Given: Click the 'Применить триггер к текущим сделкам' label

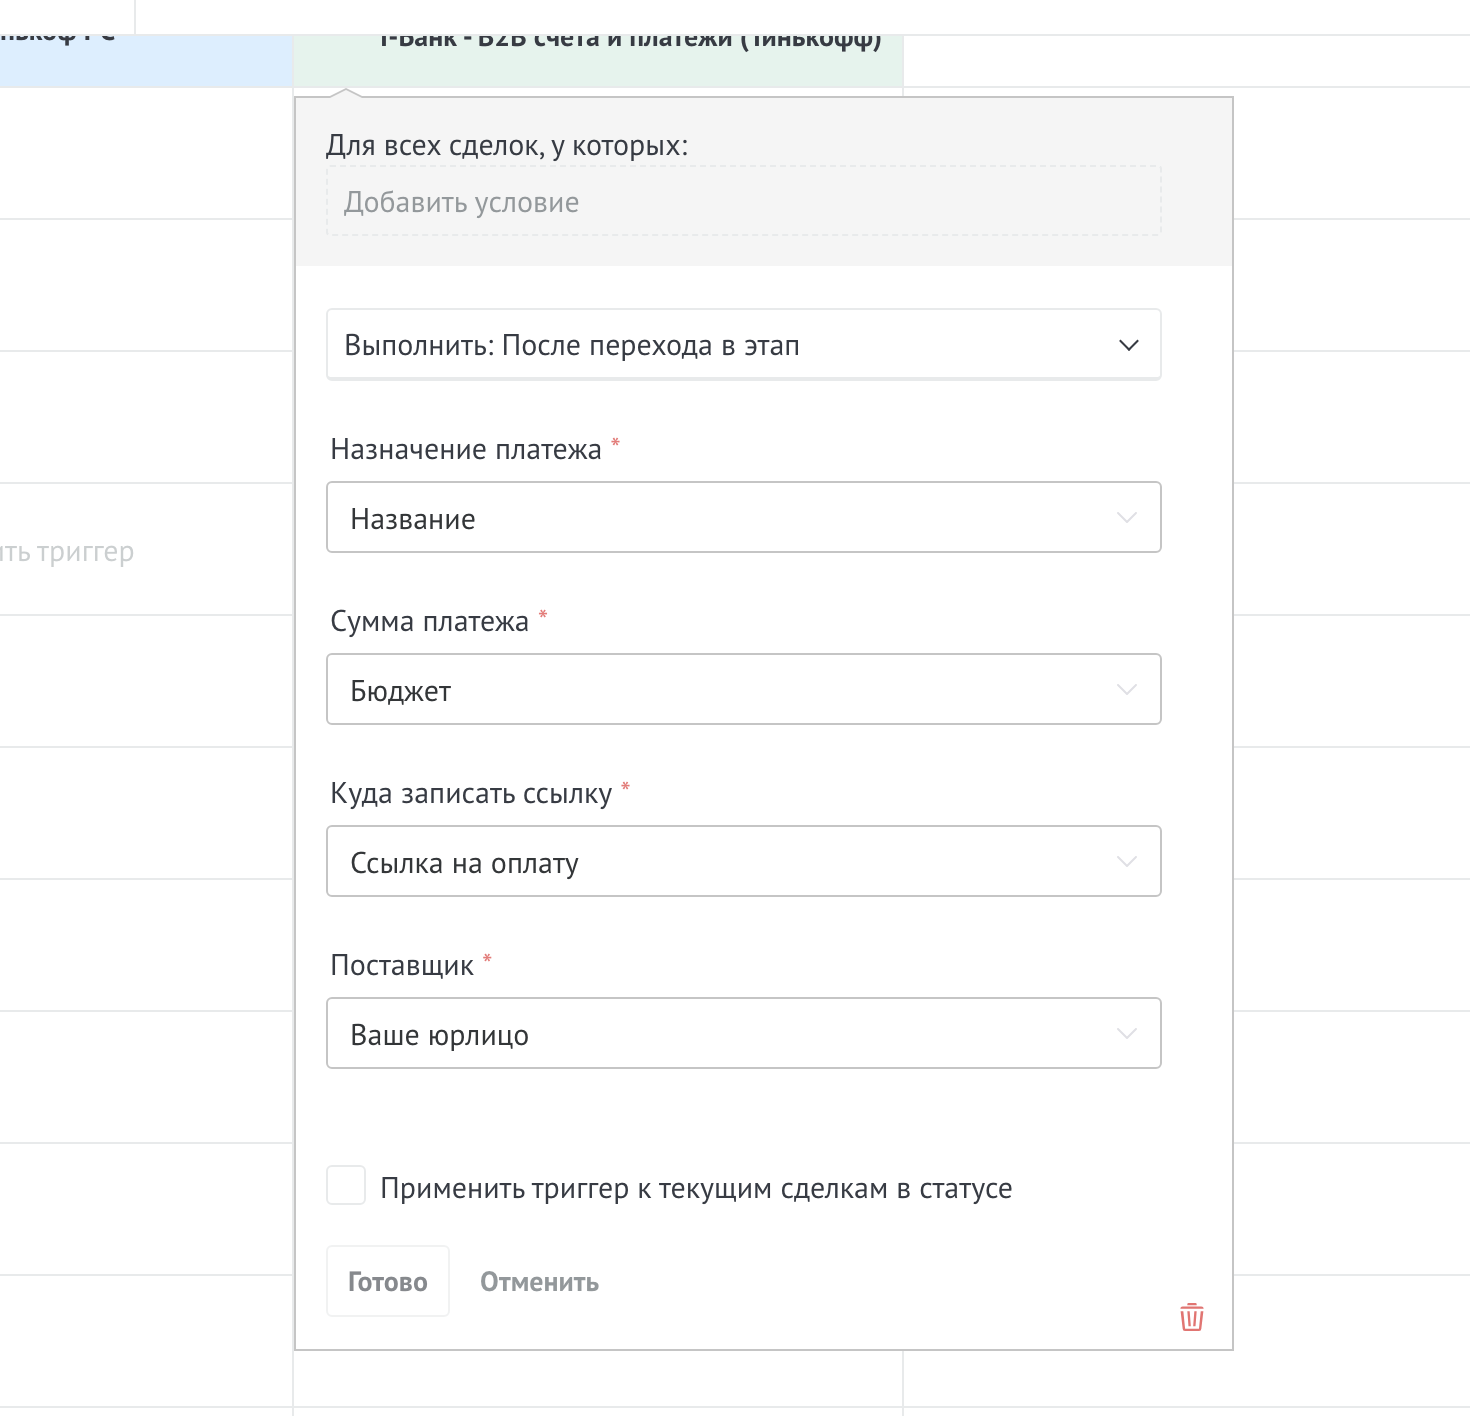Looking at the screenshot, I should click(696, 1189).
